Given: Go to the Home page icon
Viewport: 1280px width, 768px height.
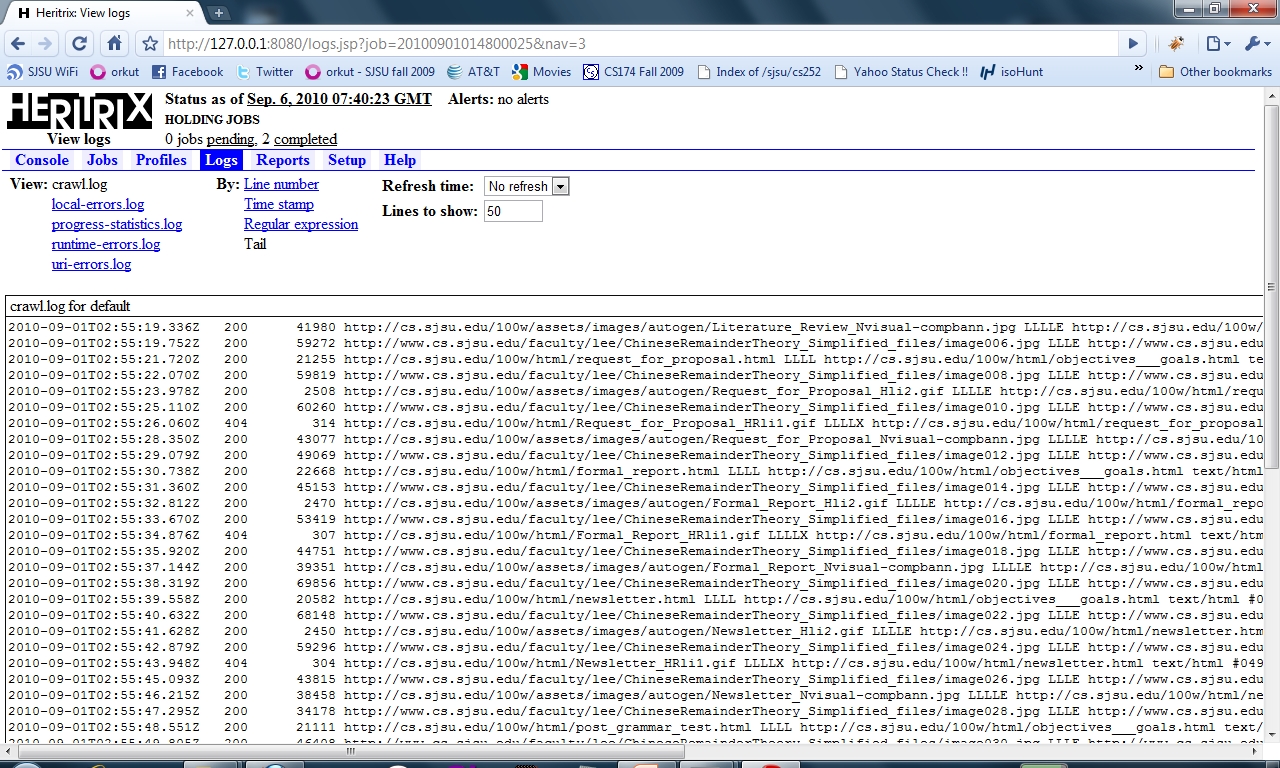Looking at the screenshot, I should coord(114,44).
